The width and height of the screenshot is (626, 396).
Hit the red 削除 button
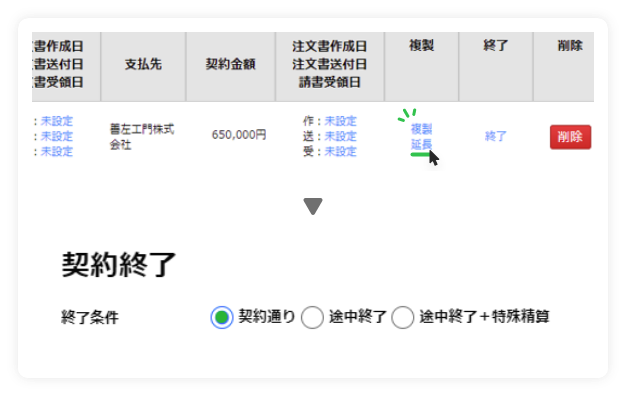pos(570,137)
